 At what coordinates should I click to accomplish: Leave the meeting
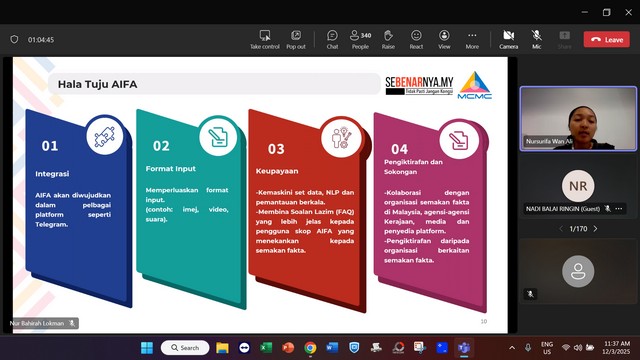pyautogui.click(x=607, y=40)
